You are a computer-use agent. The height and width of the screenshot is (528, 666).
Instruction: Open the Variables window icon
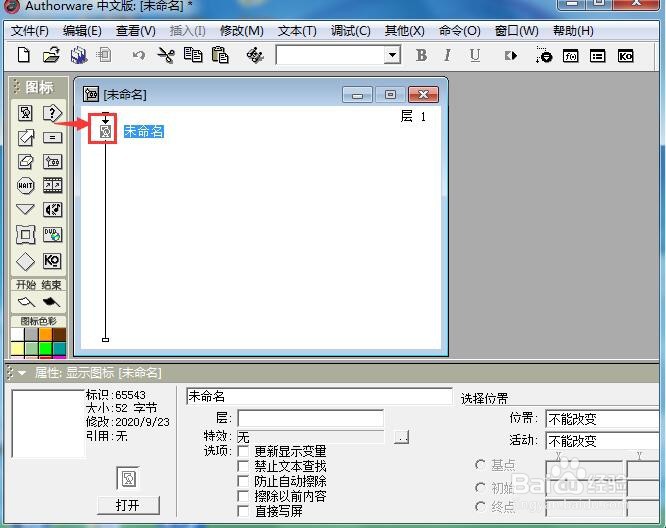[x=598, y=56]
